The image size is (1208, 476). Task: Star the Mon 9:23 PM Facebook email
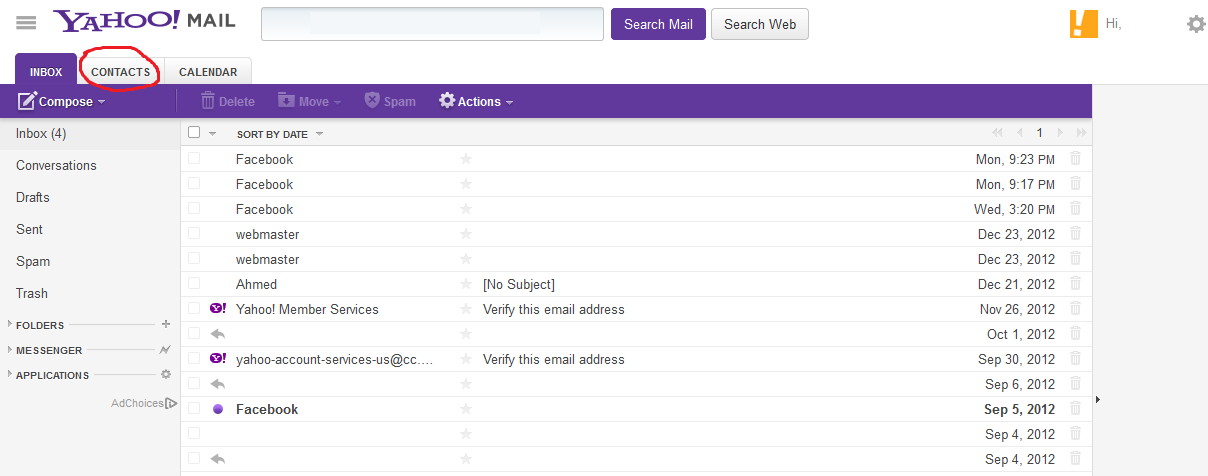click(x=465, y=159)
